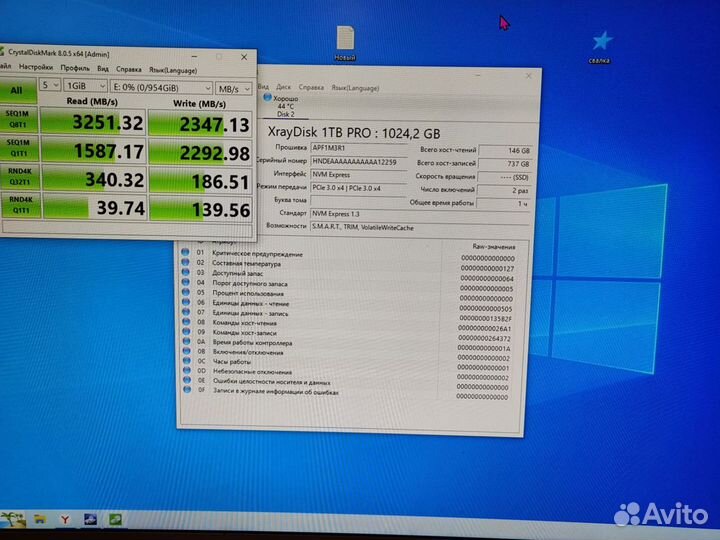
Task: Click status circle of 07 Единицы данных - запись
Action: (x=186, y=312)
